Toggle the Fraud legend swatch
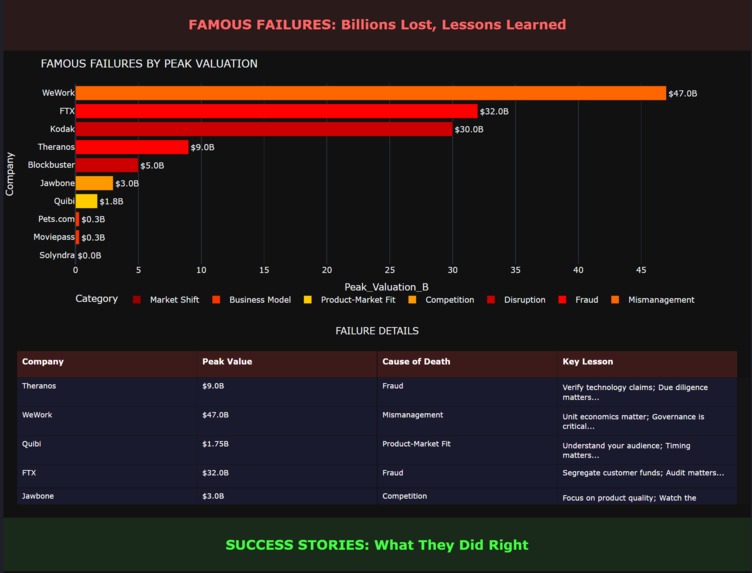 563,300
